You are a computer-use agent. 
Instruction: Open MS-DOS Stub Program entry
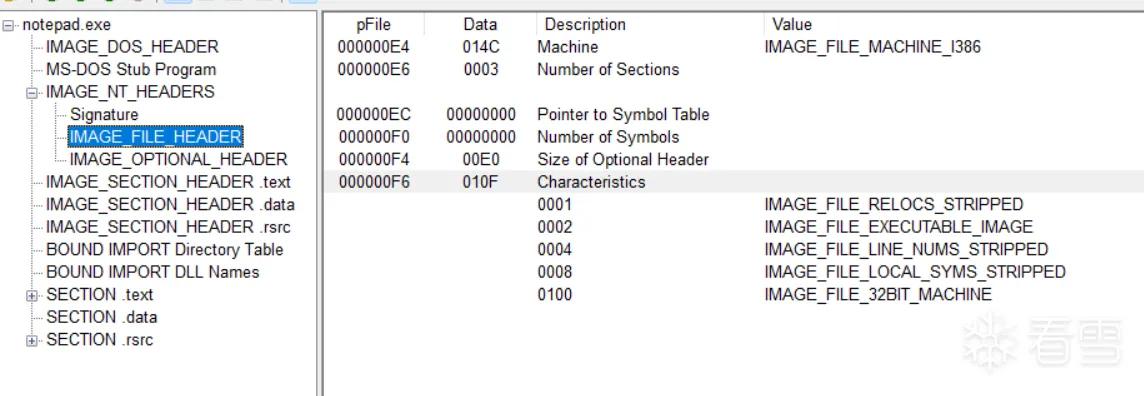(131, 70)
